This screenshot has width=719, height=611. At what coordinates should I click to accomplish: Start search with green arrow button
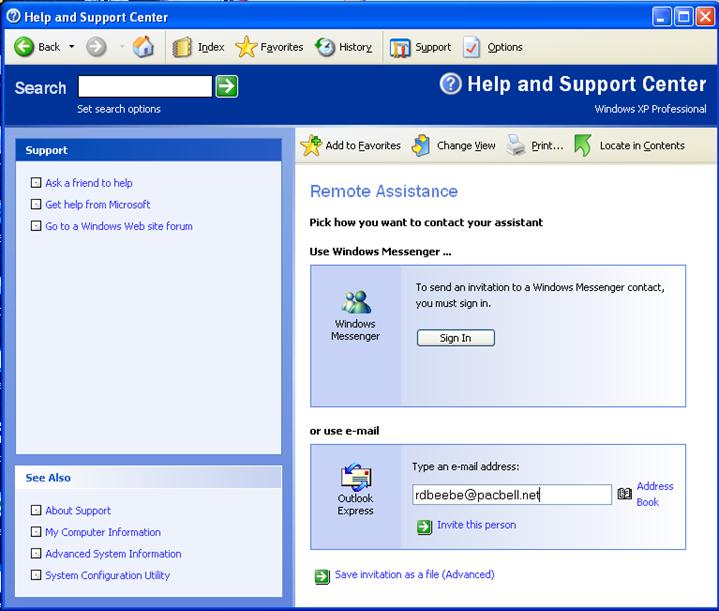tap(227, 86)
